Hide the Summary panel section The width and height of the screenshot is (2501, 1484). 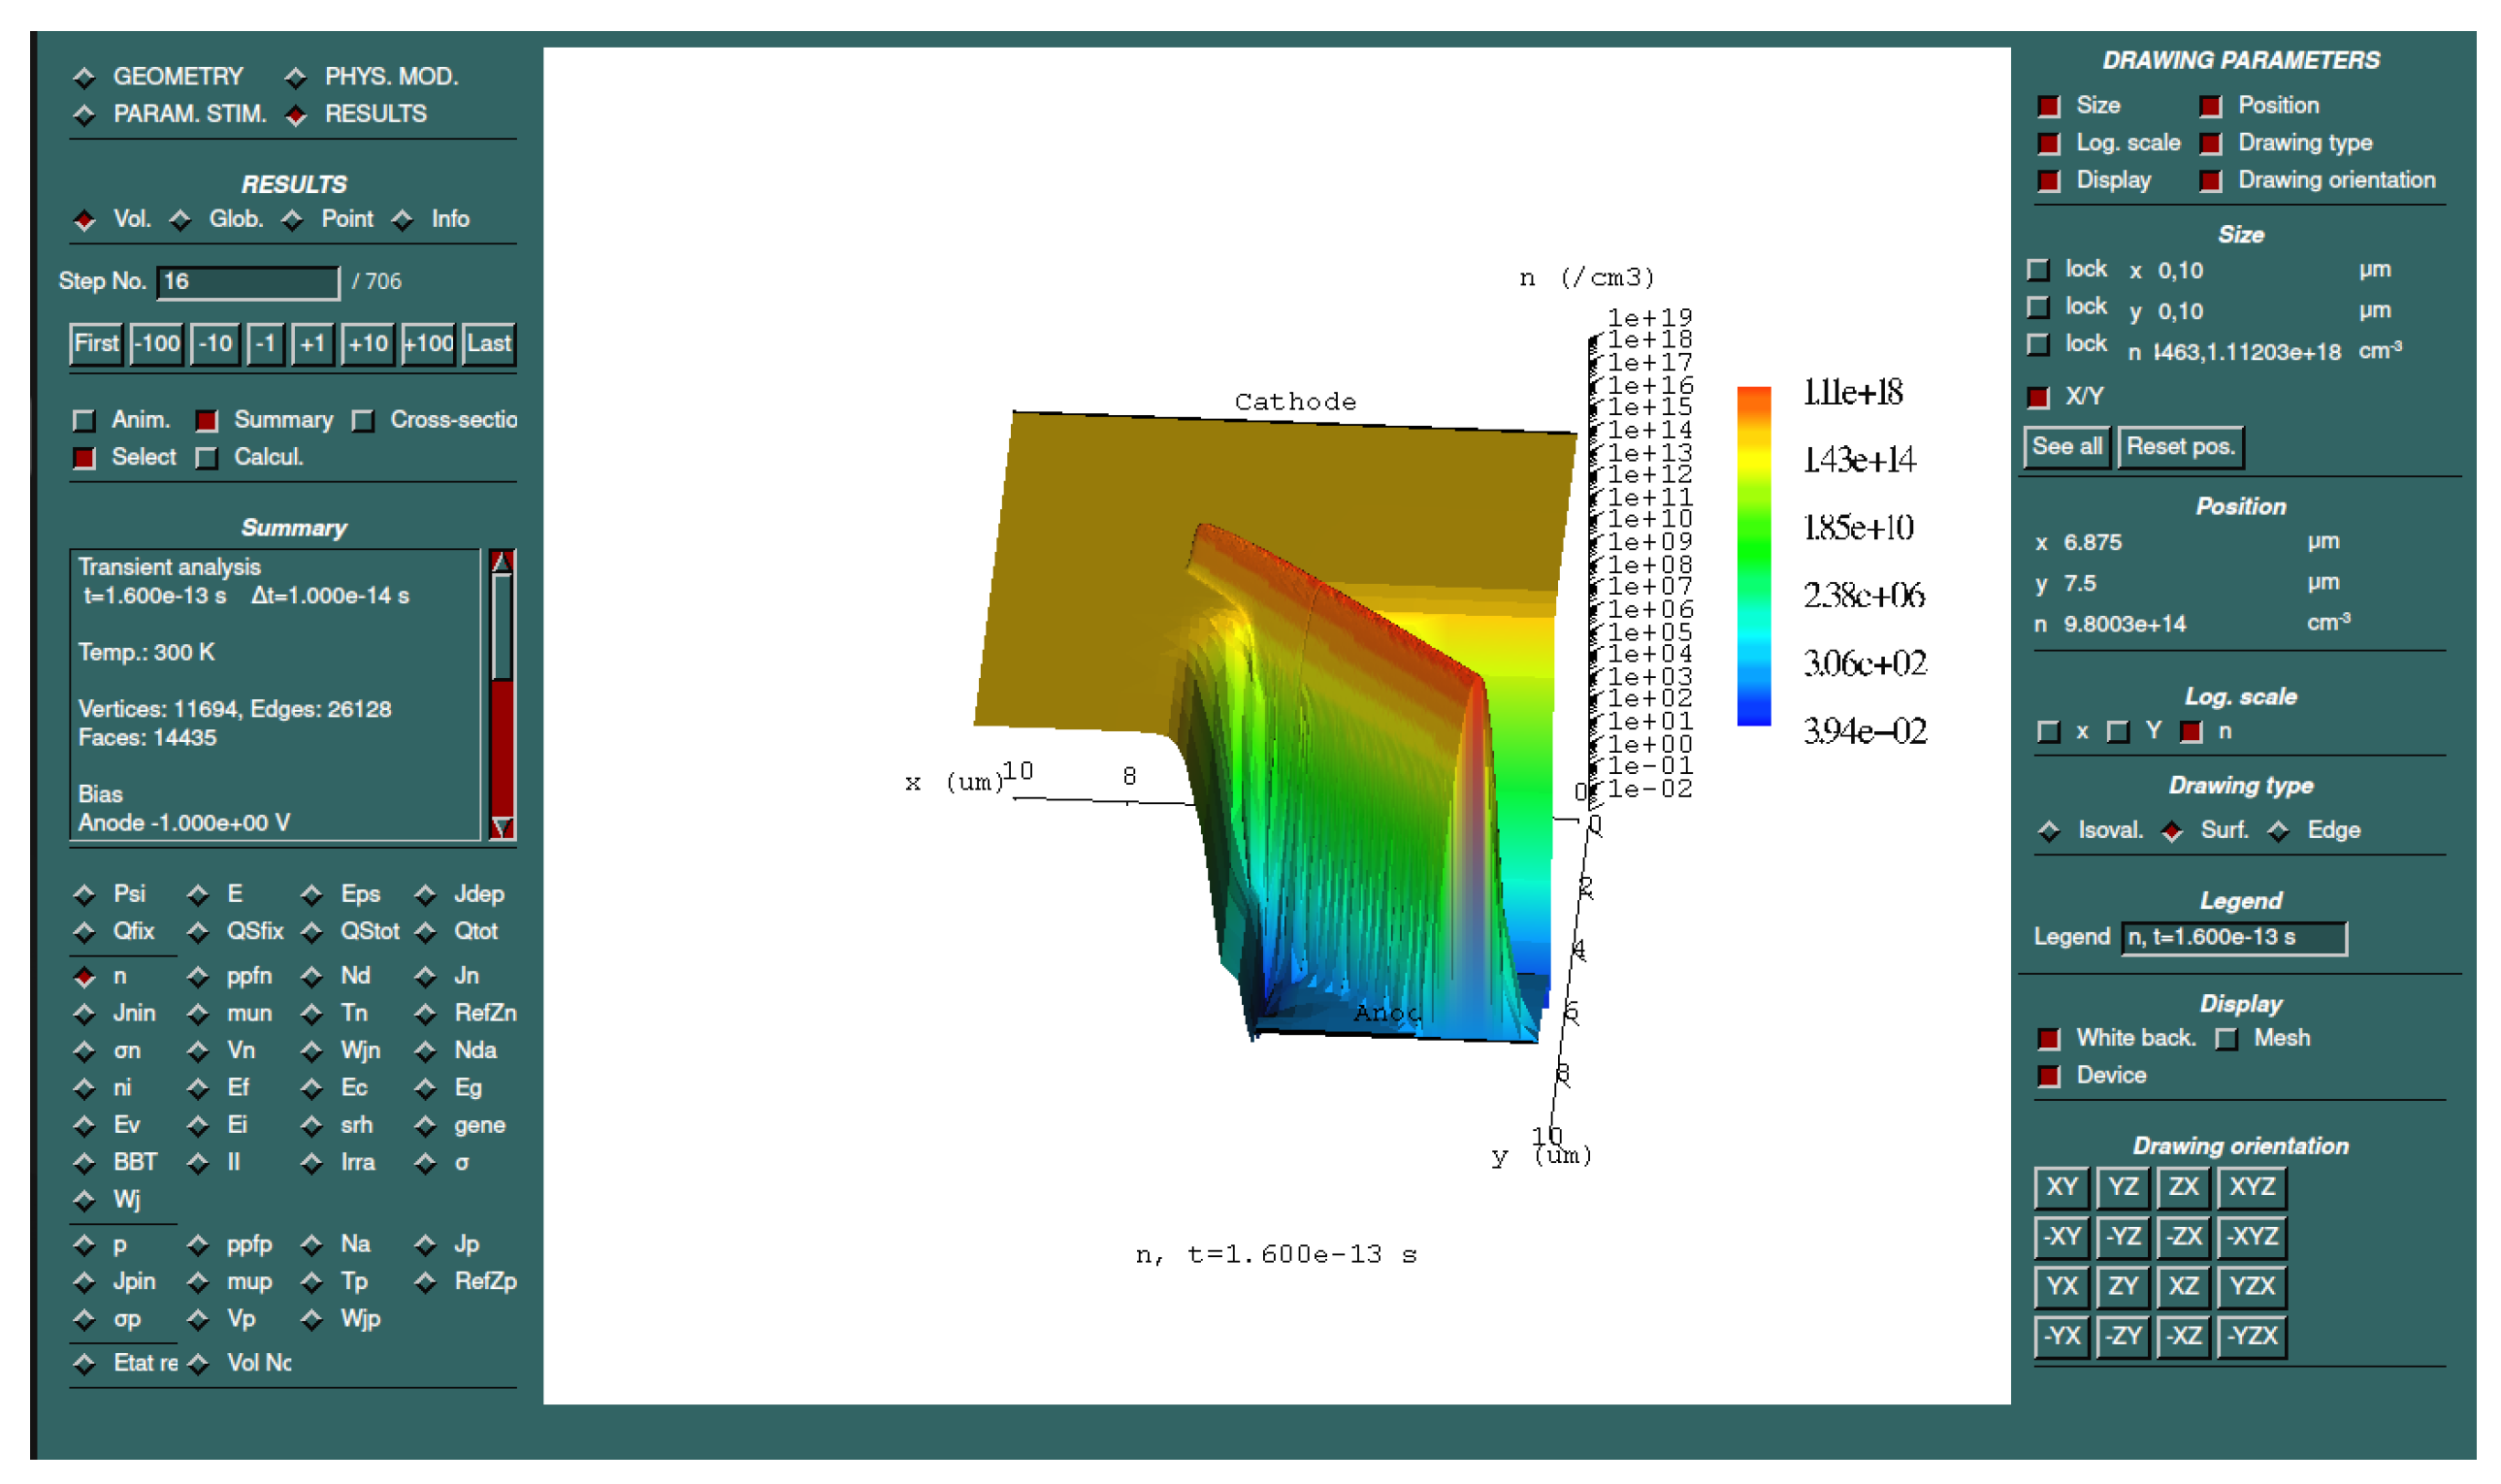click(206, 421)
